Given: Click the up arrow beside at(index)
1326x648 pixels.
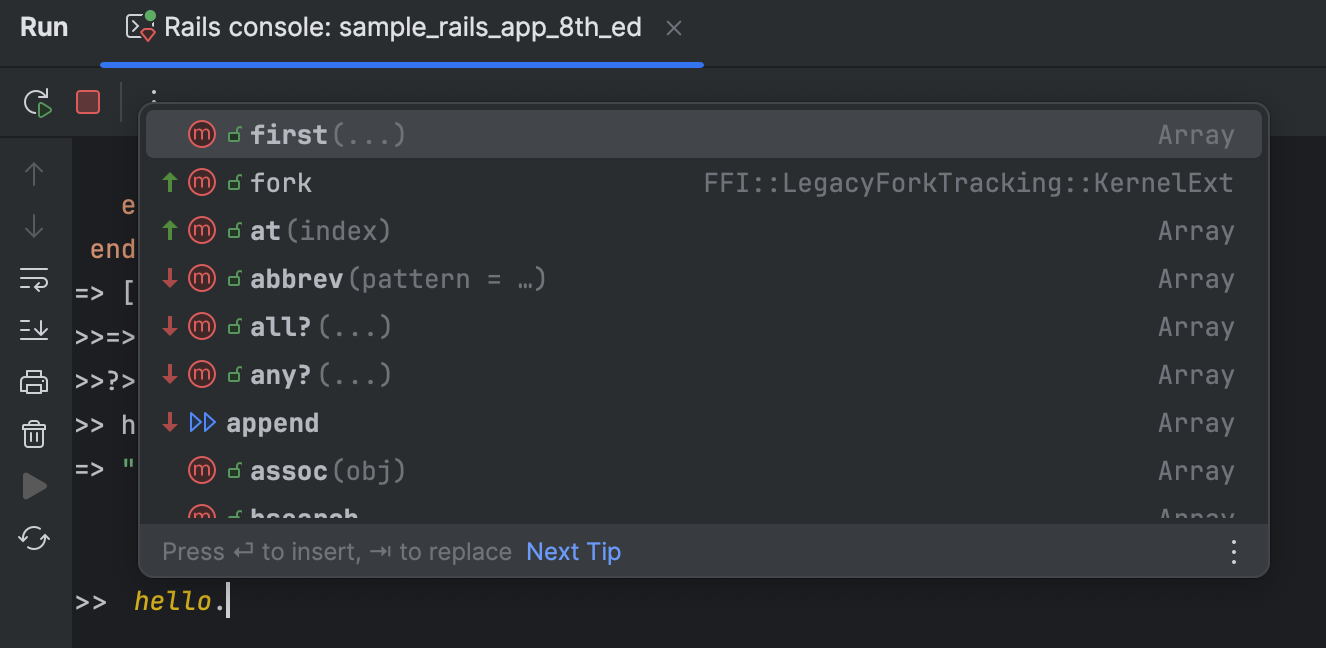Looking at the screenshot, I should [169, 231].
